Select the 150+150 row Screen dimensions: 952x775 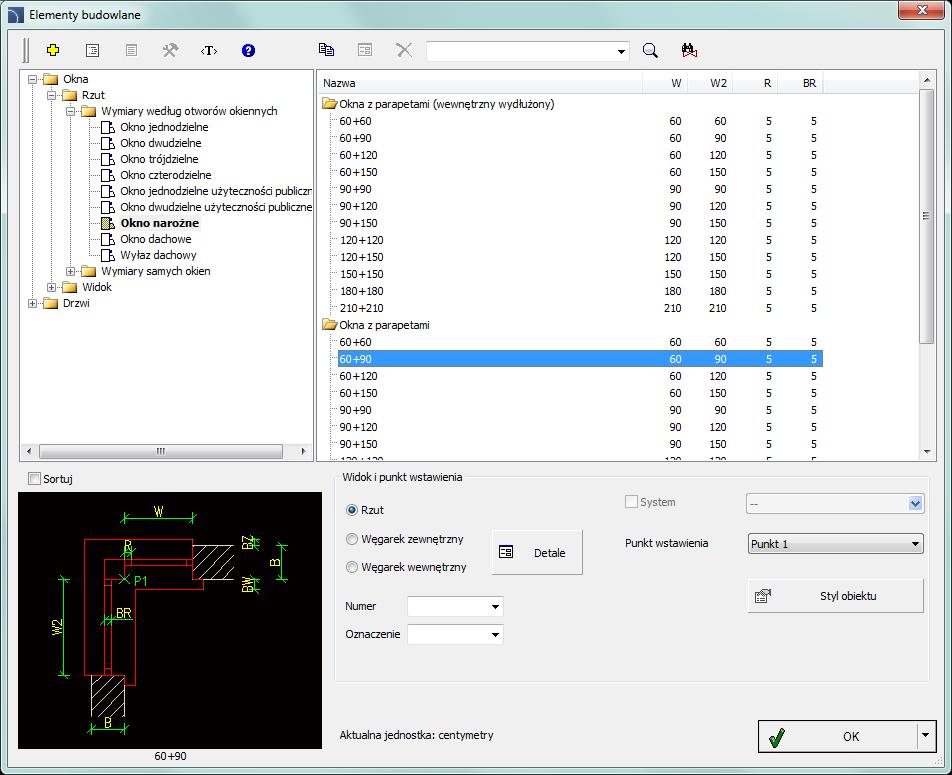pyautogui.click(x=580, y=274)
